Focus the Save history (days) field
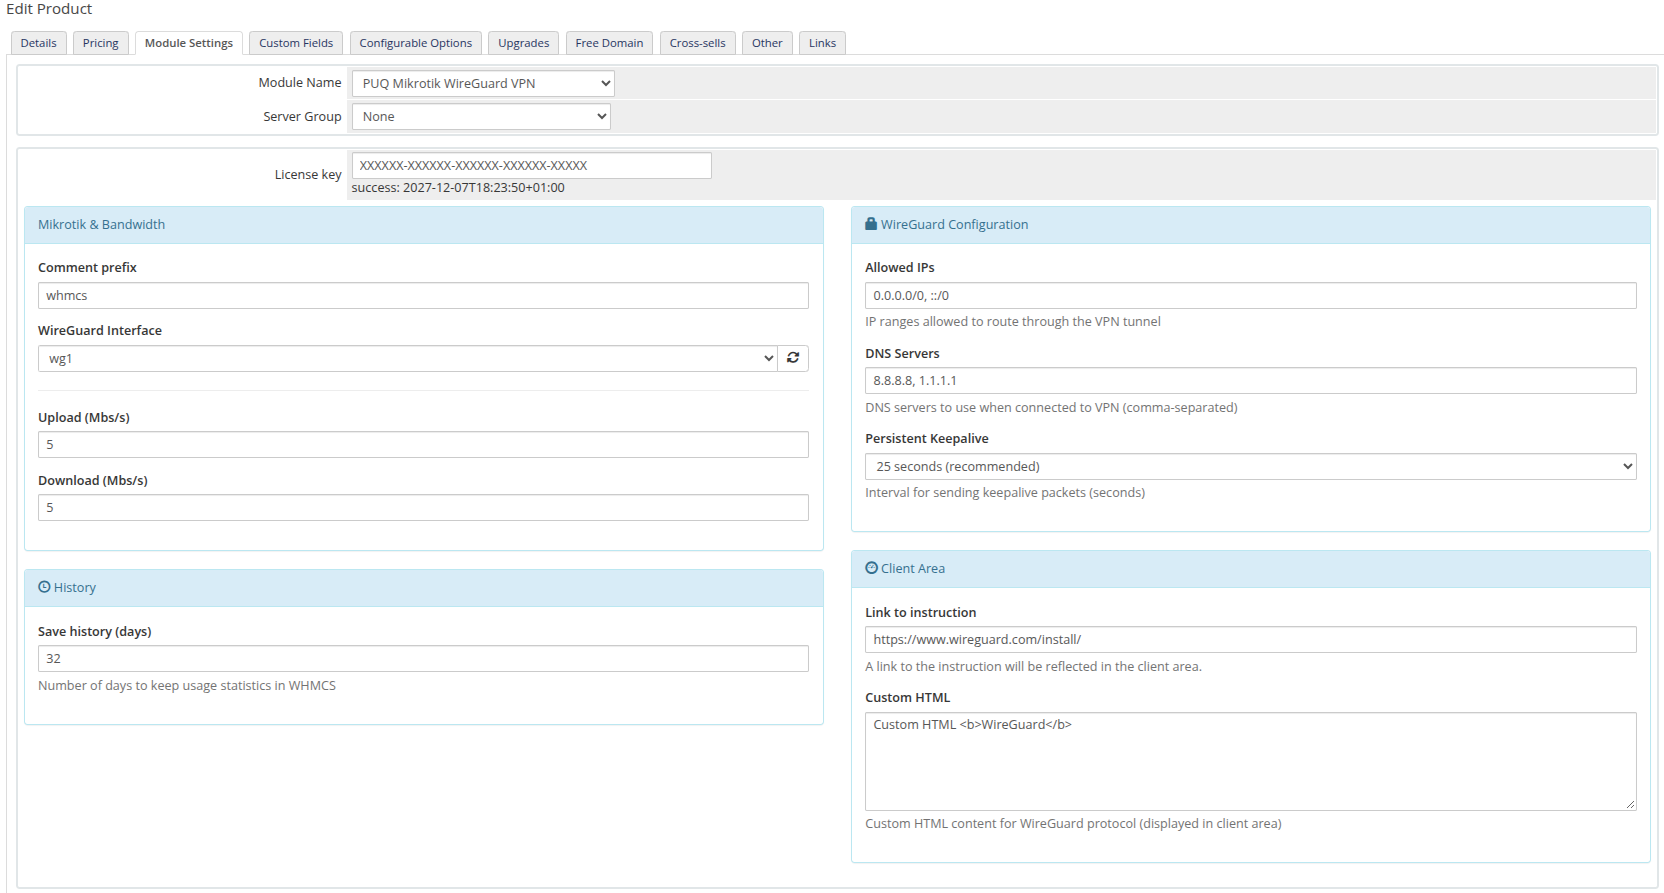 [423, 658]
